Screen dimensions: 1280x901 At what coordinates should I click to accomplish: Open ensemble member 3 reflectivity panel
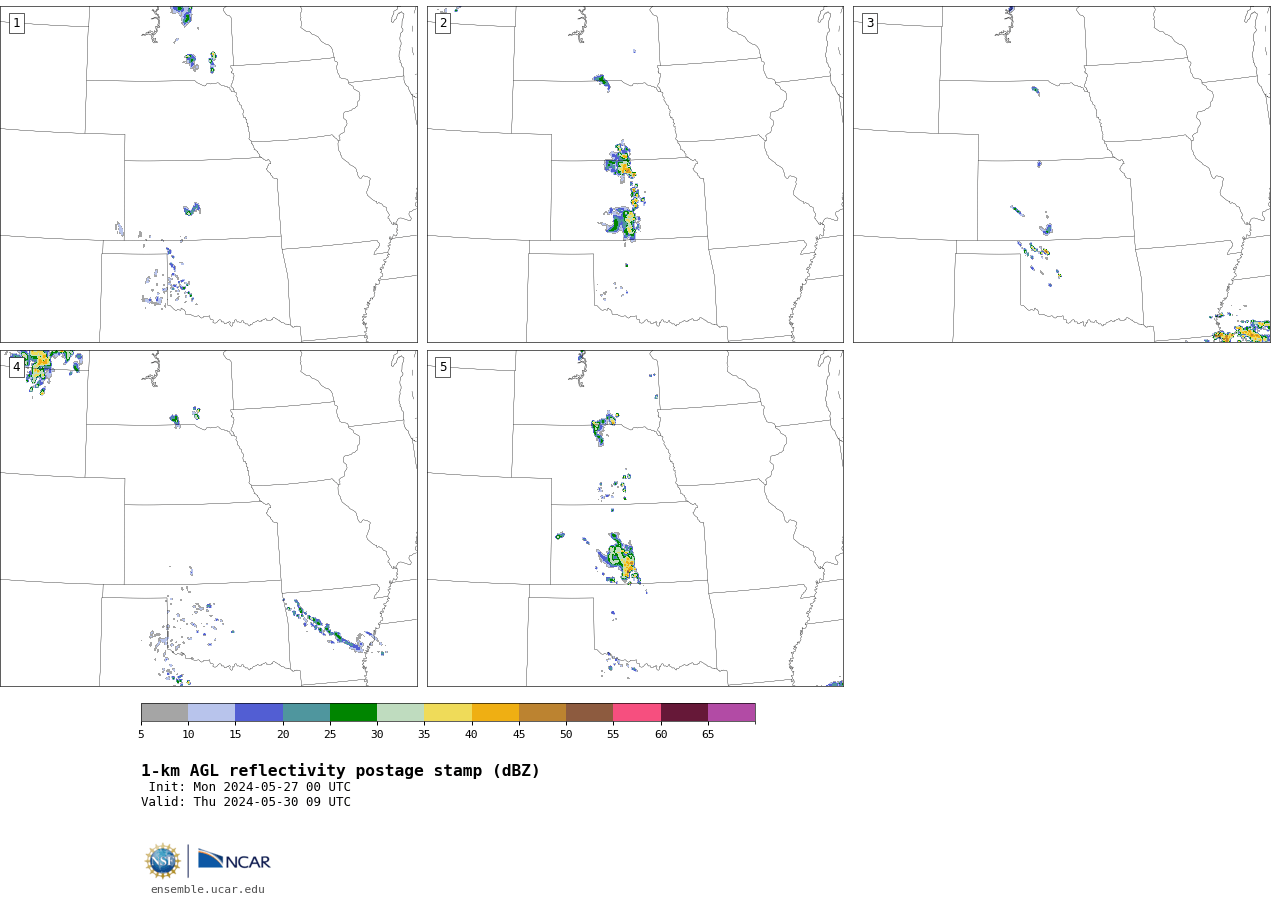(1062, 174)
